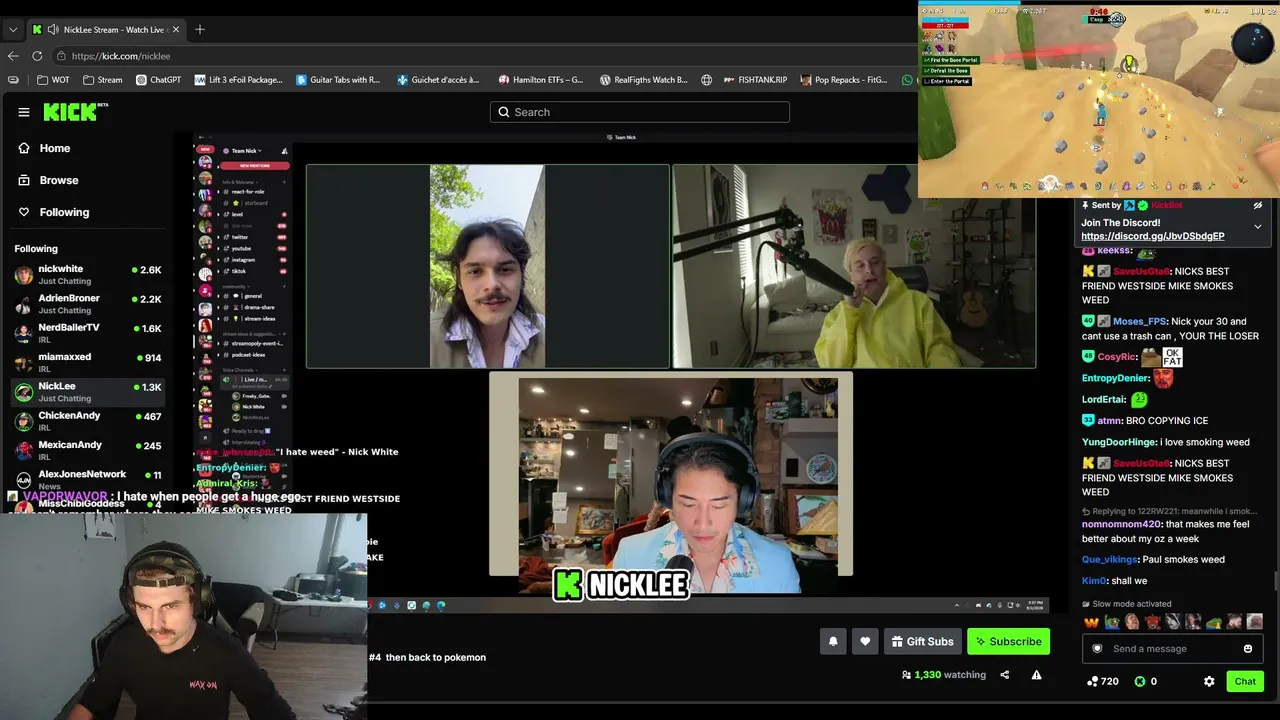Screen dimensions: 1280x720
Task: Open the WOT bookmarks folder
Action: (54, 80)
